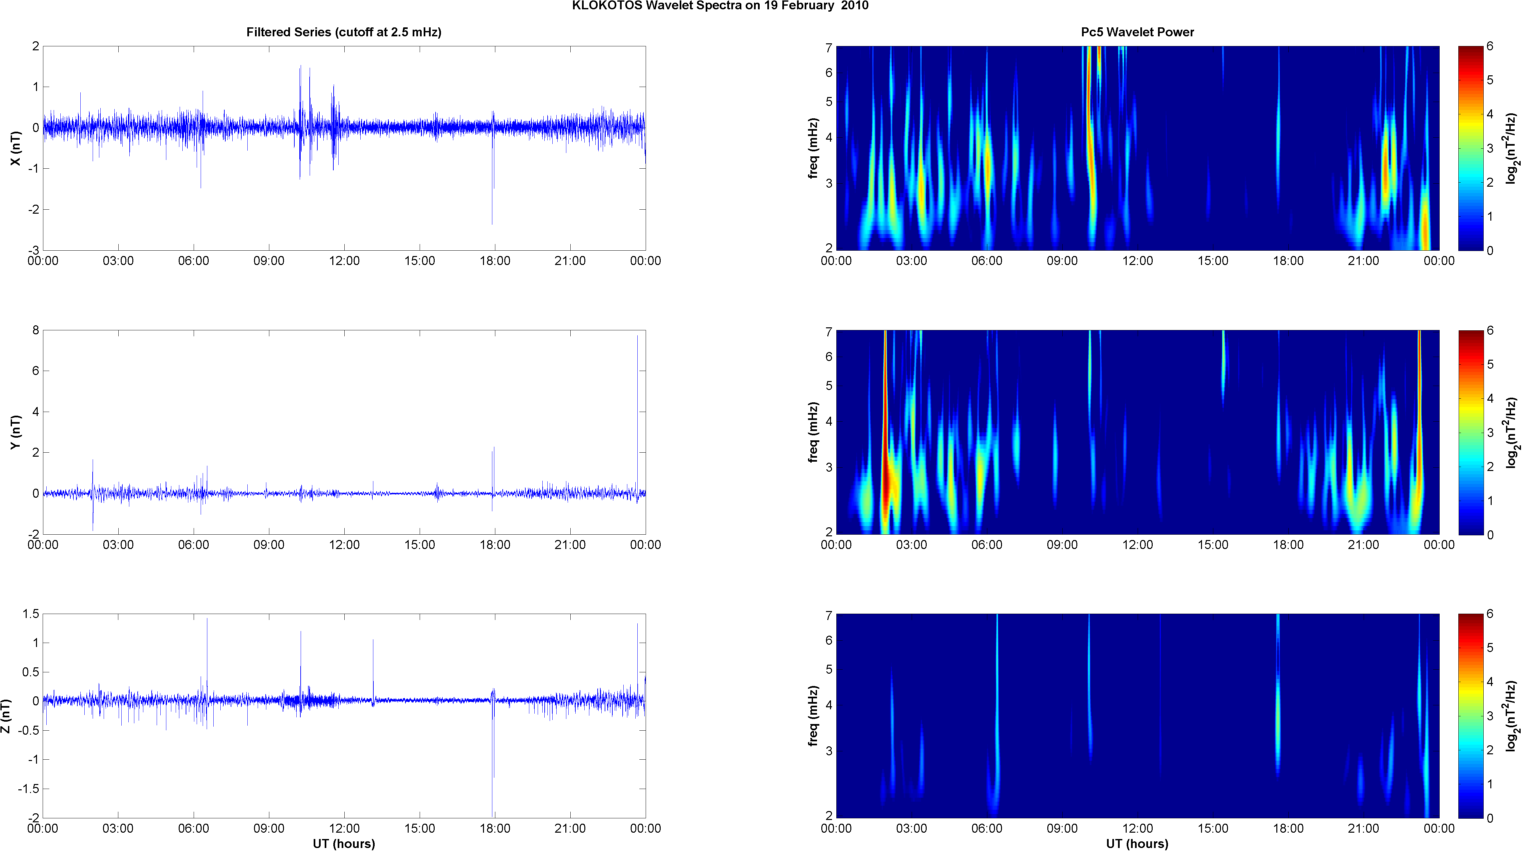Click the 8 tick on Y (nT) axis
Viewport: 1522px width, 851px height.
pos(36,330)
